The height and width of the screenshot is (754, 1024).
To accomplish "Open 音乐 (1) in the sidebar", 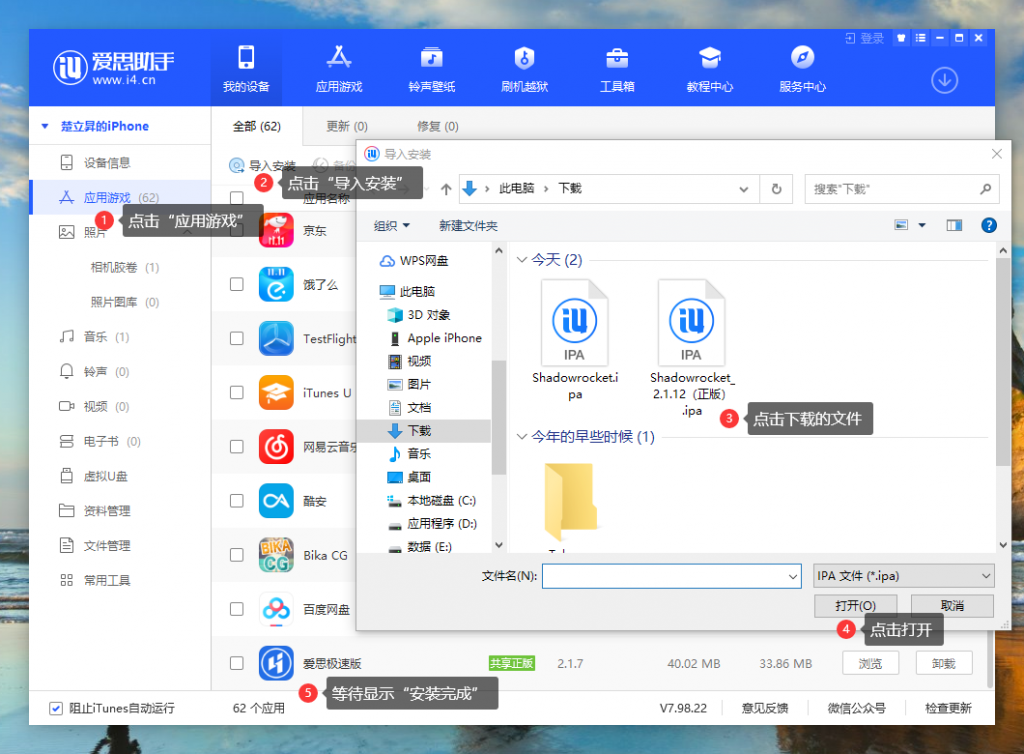I will coord(106,337).
